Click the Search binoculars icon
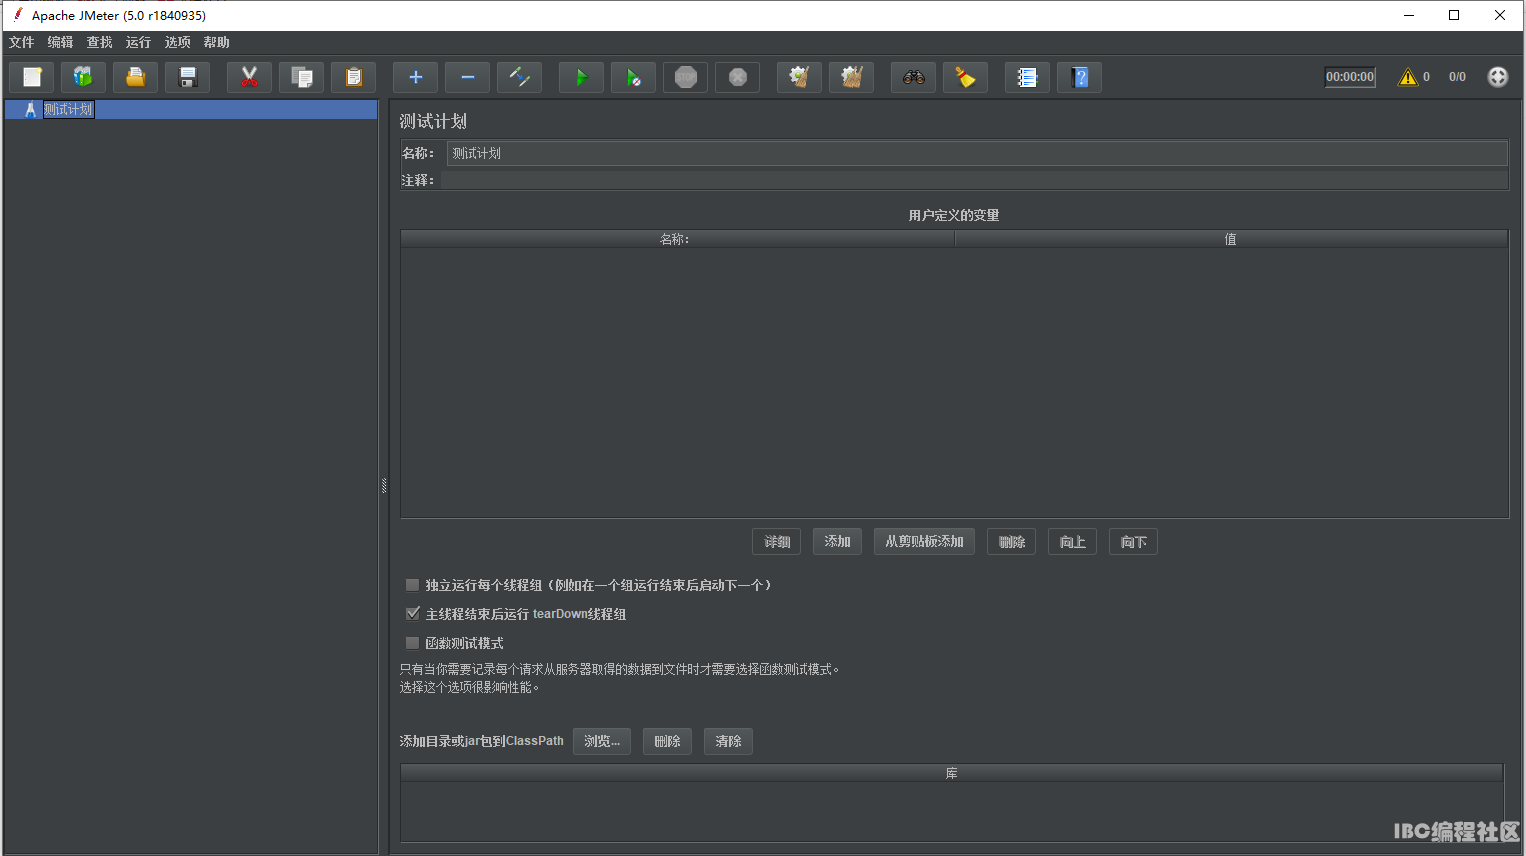 point(913,77)
